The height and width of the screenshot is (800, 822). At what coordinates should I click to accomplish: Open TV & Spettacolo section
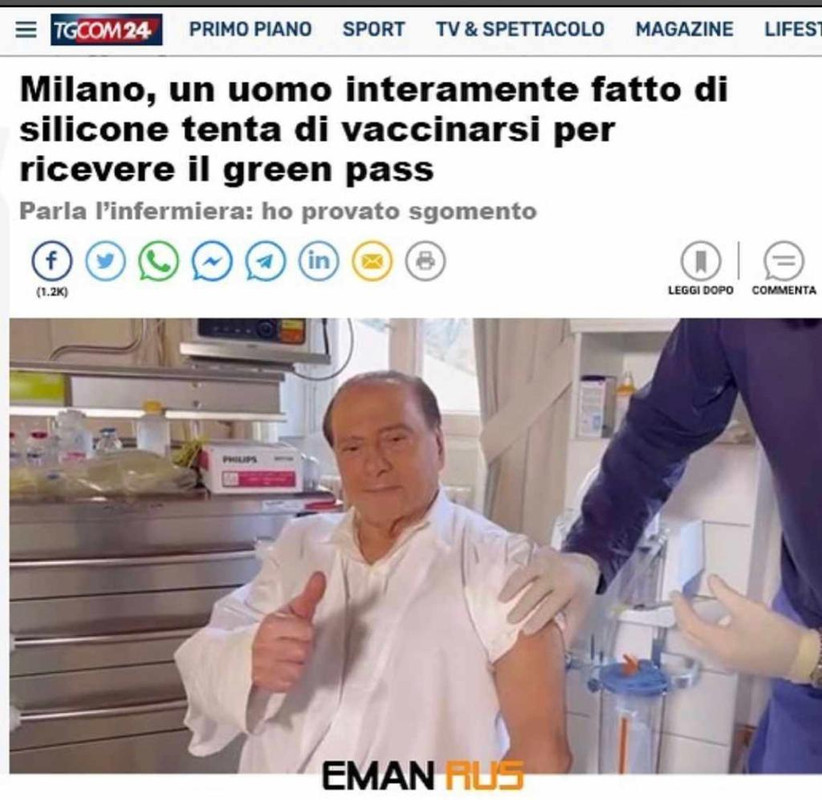pyautogui.click(x=520, y=29)
